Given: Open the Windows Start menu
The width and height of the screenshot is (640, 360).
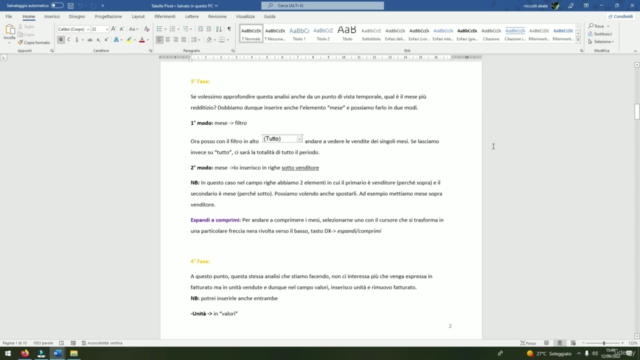Looking at the screenshot, I should coord(8,353).
